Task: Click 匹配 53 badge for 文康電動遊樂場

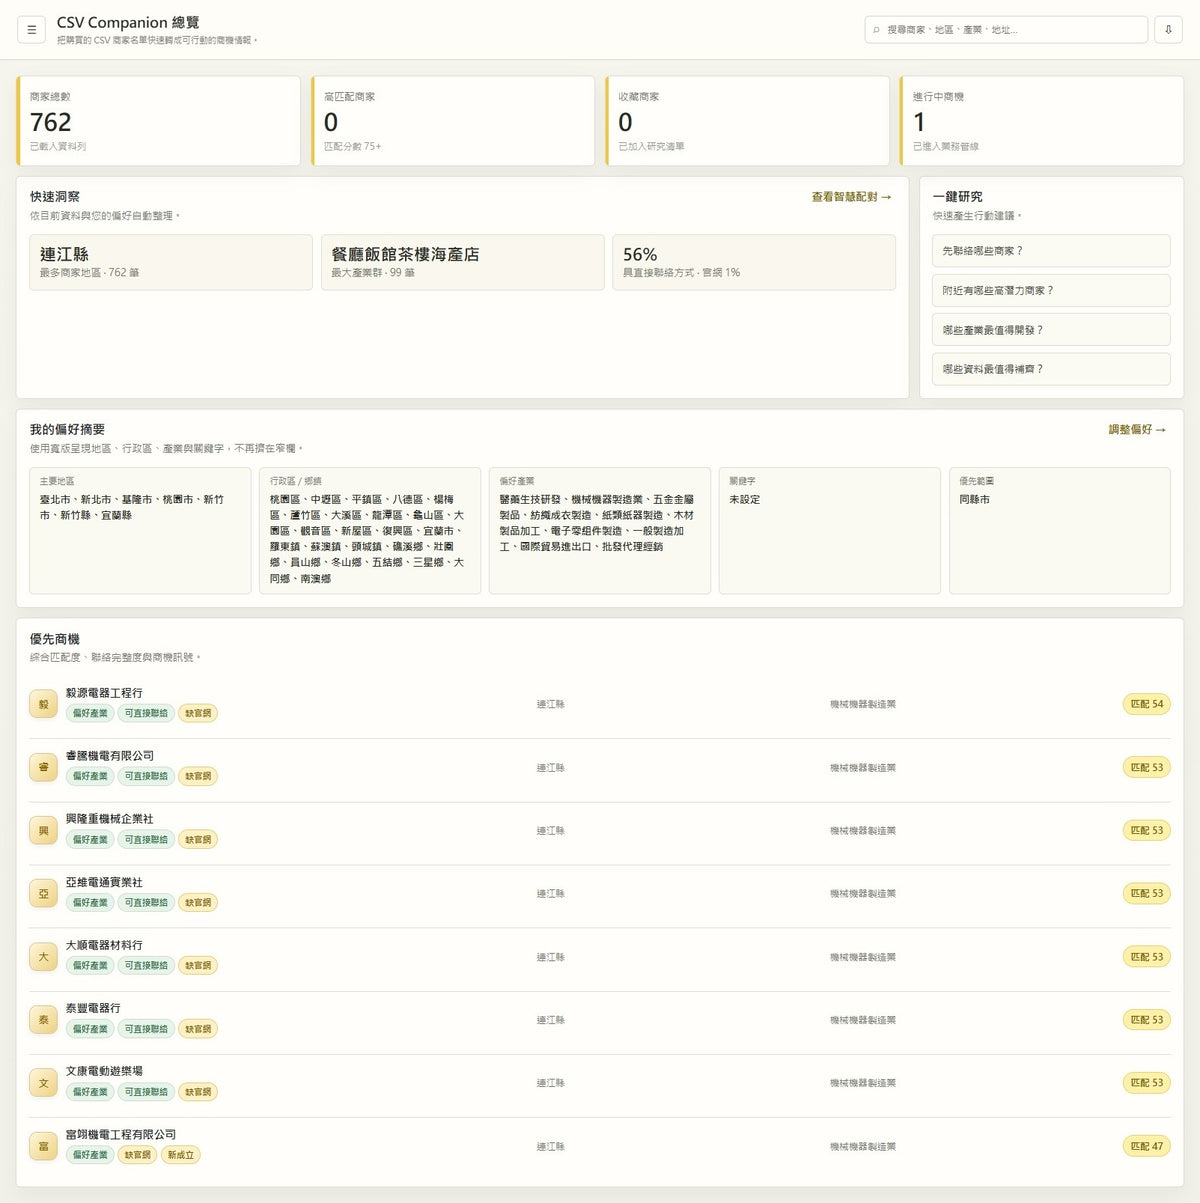Action: 1146,1083
